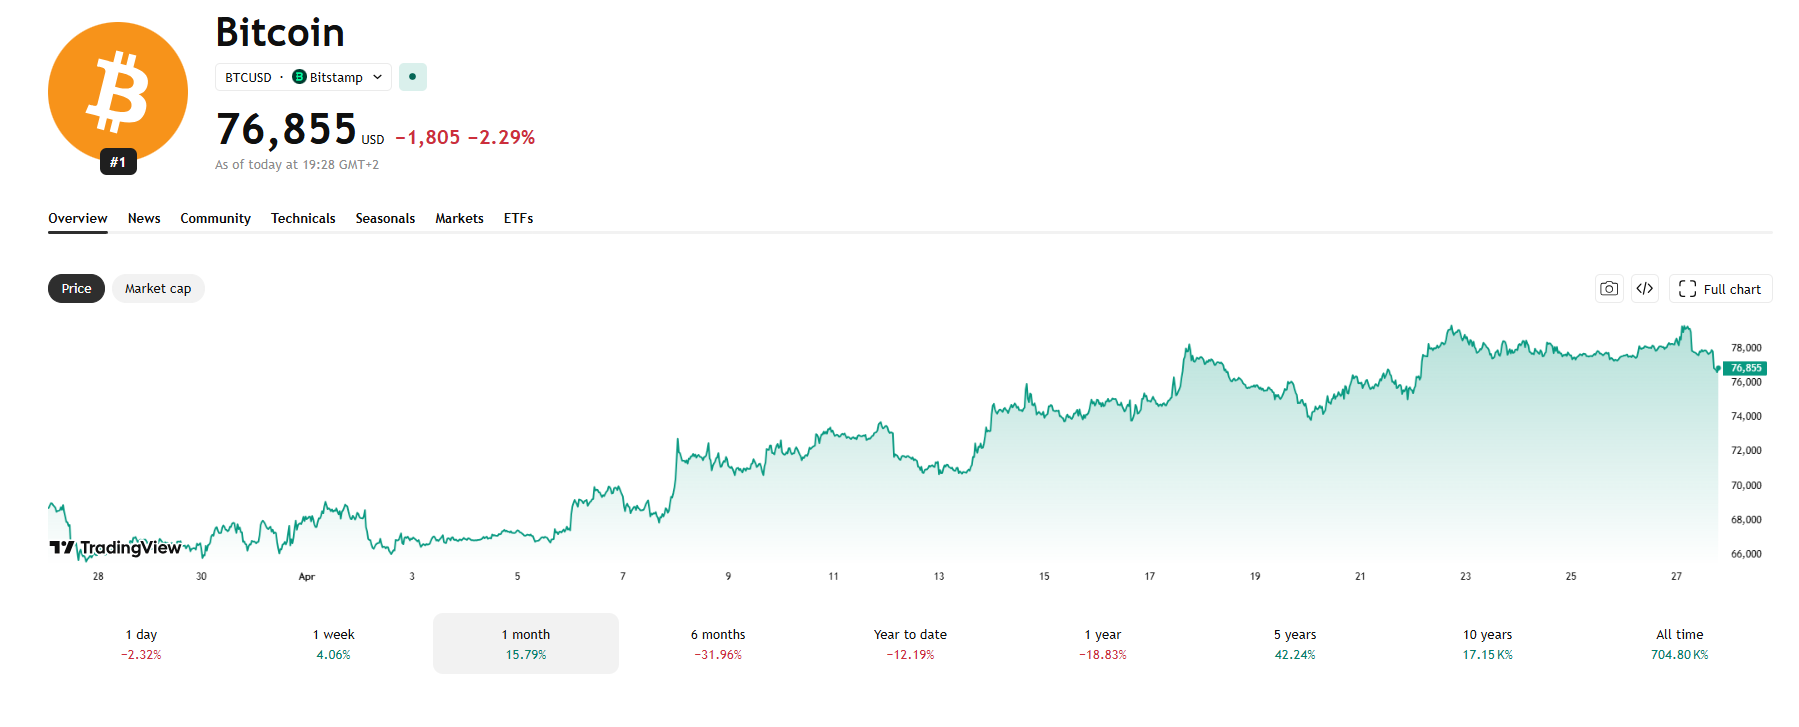The width and height of the screenshot is (1799, 727).
Task: Click the orange Bitcoin logo
Action: [x=118, y=92]
